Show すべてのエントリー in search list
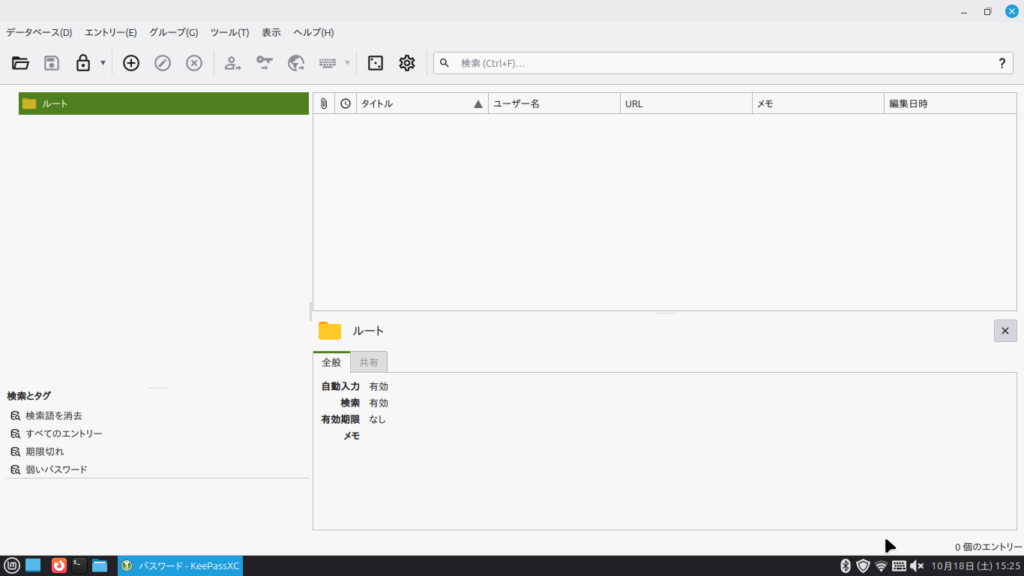 (x=63, y=434)
